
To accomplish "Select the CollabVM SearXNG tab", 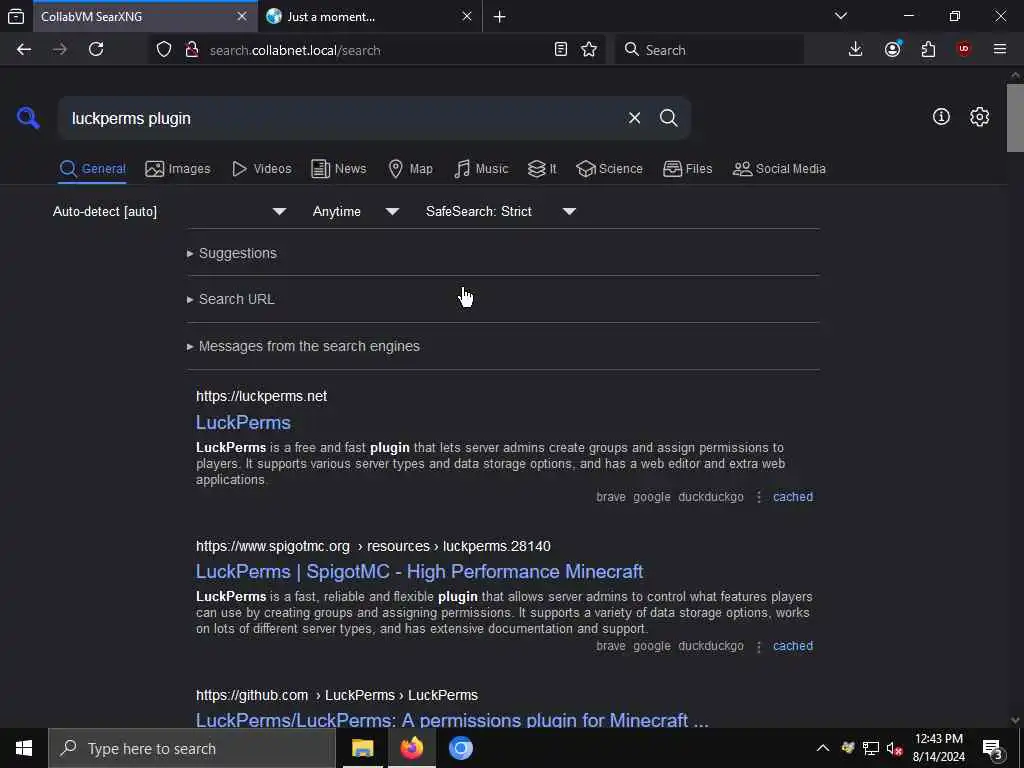I will coord(146,17).
